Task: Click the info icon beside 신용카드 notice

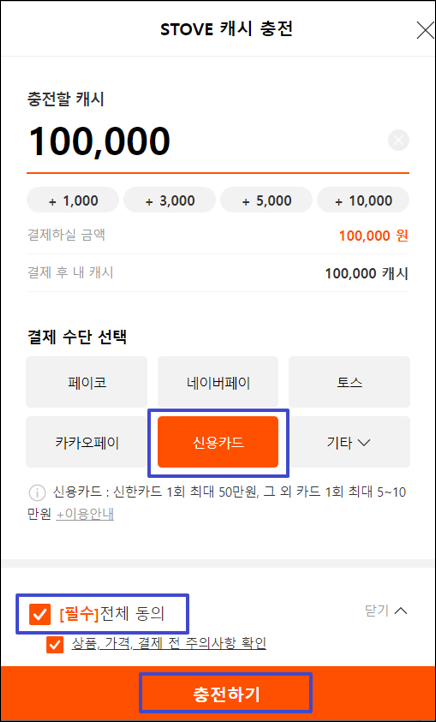Action: pyautogui.click(x=36, y=493)
